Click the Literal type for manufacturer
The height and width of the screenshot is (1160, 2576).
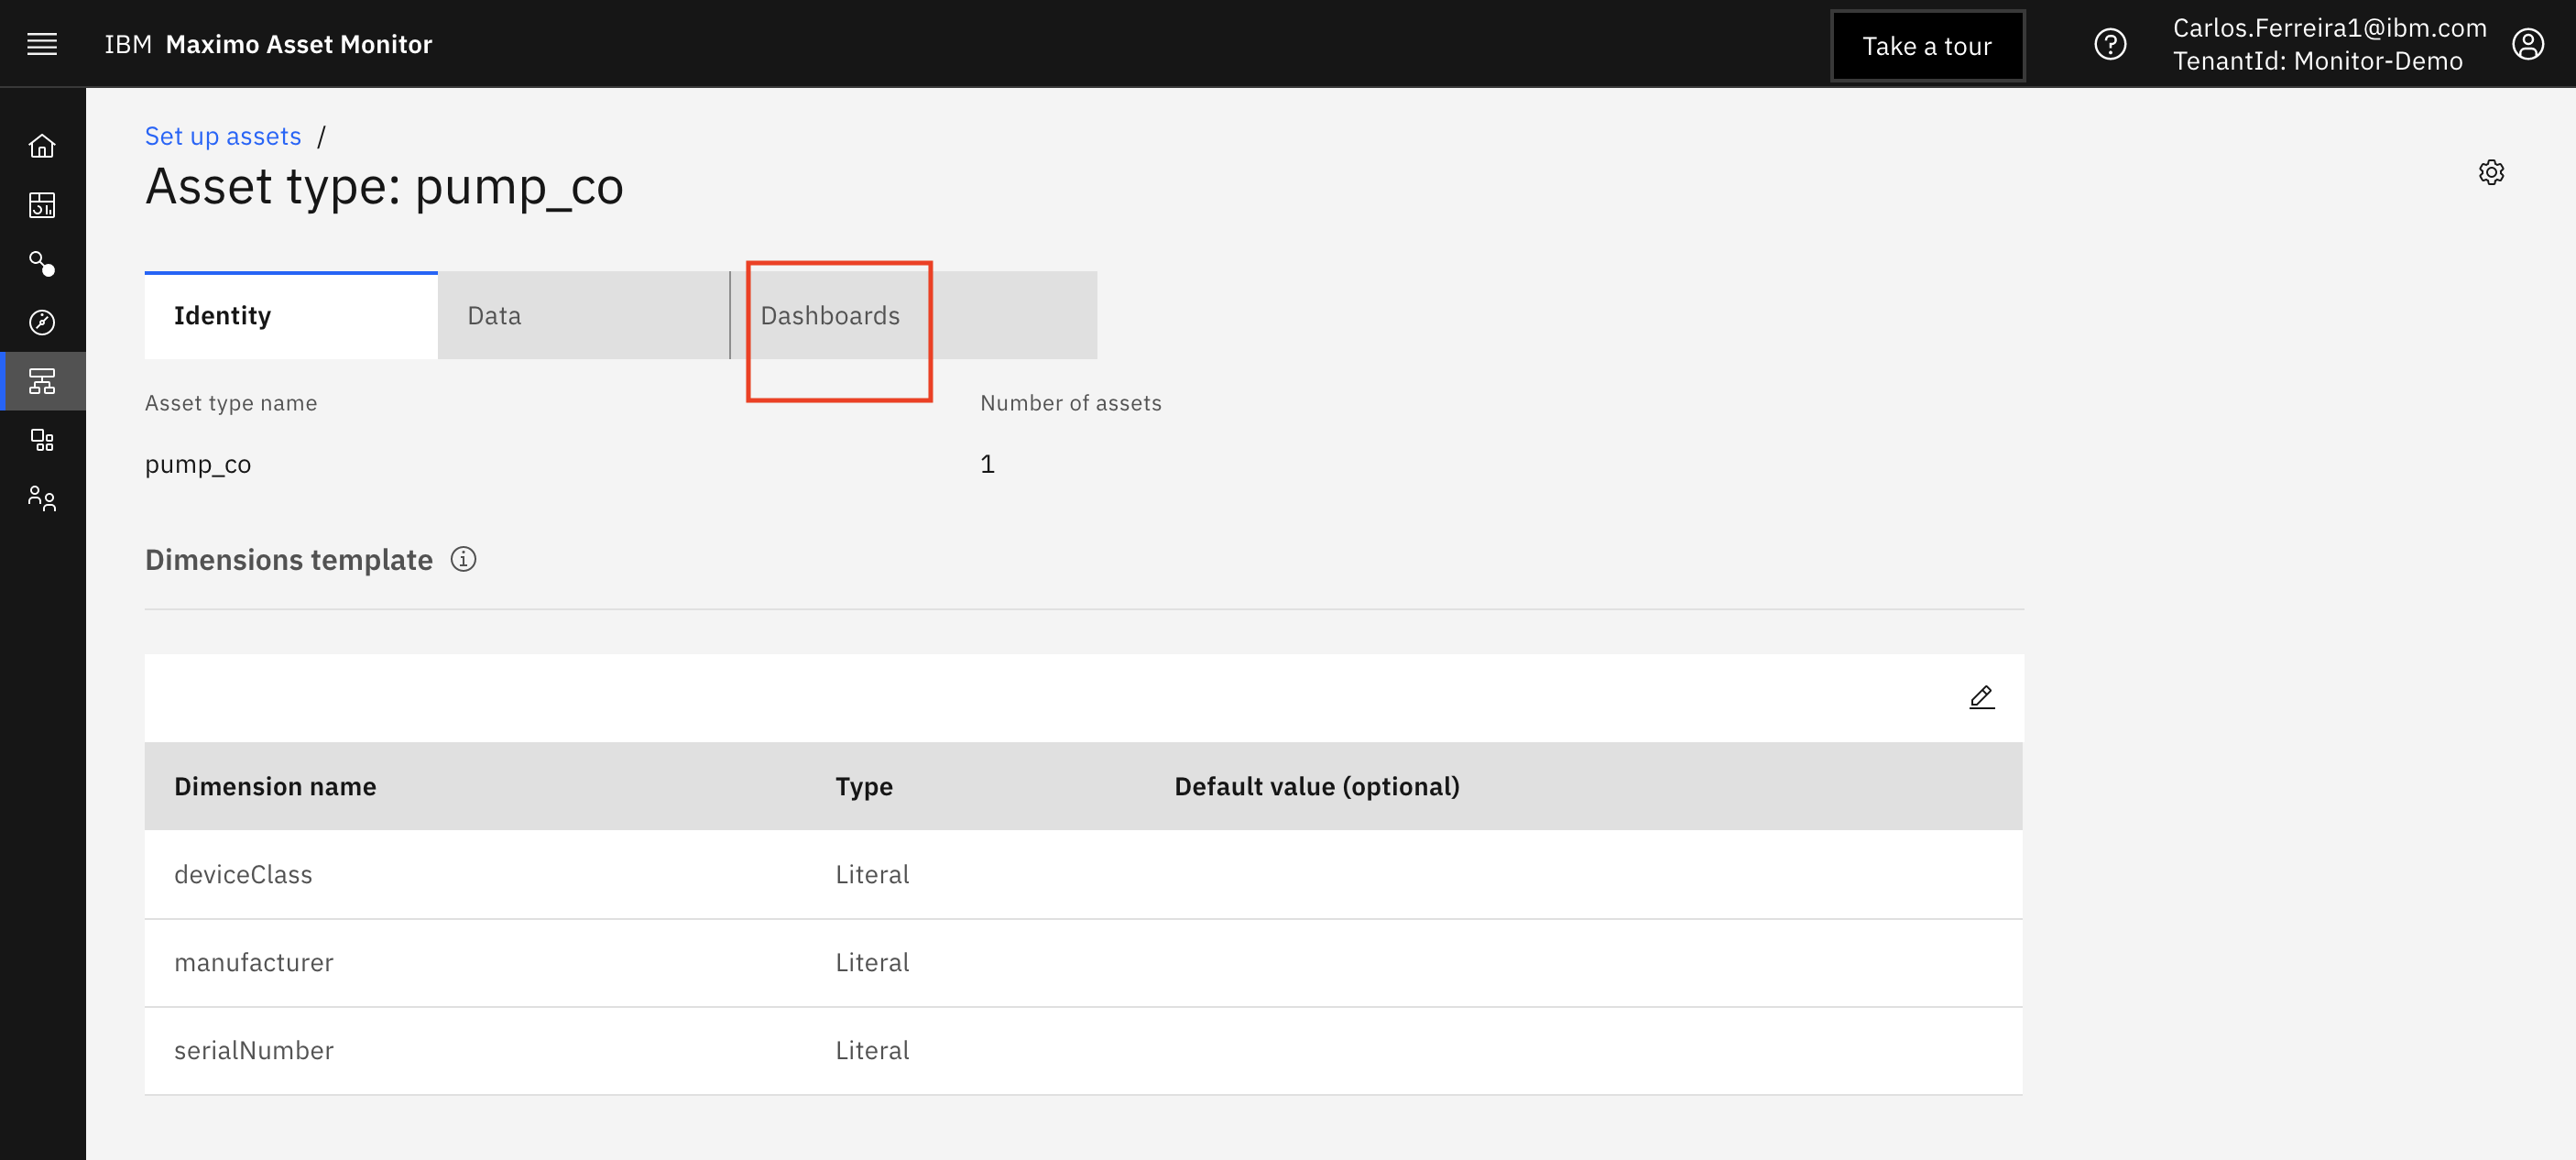872,962
